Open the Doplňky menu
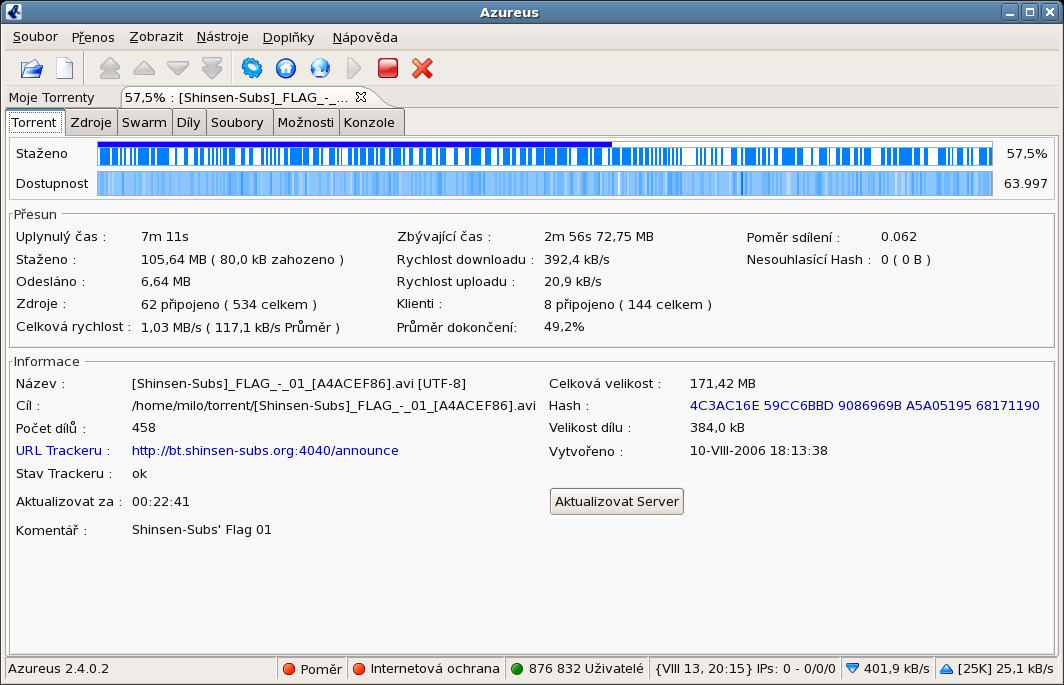 (x=288, y=37)
